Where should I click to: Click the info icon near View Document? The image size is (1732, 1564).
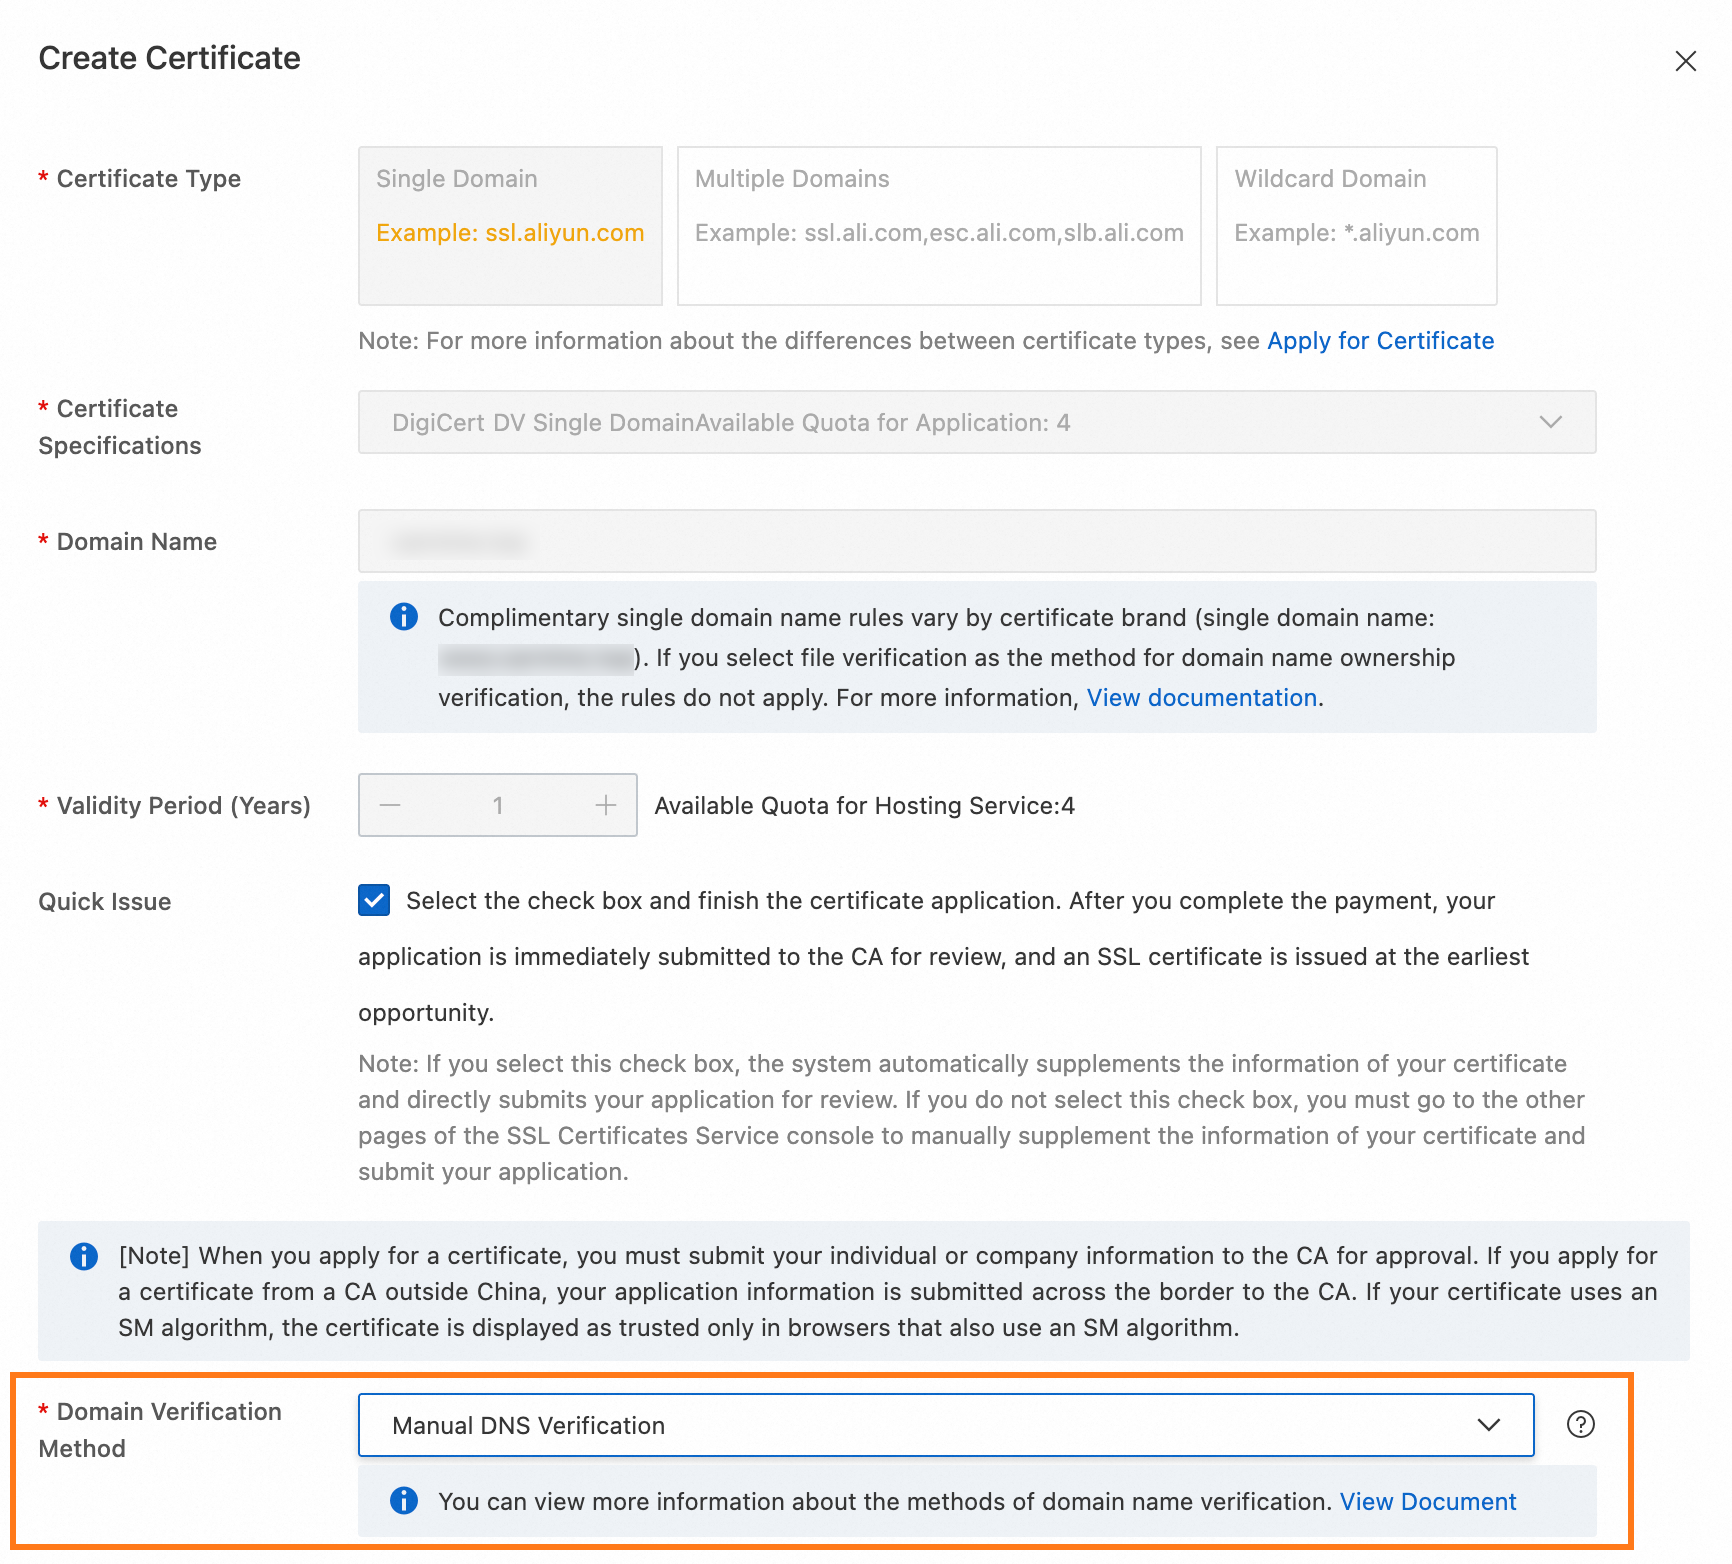pyautogui.click(x=404, y=1500)
